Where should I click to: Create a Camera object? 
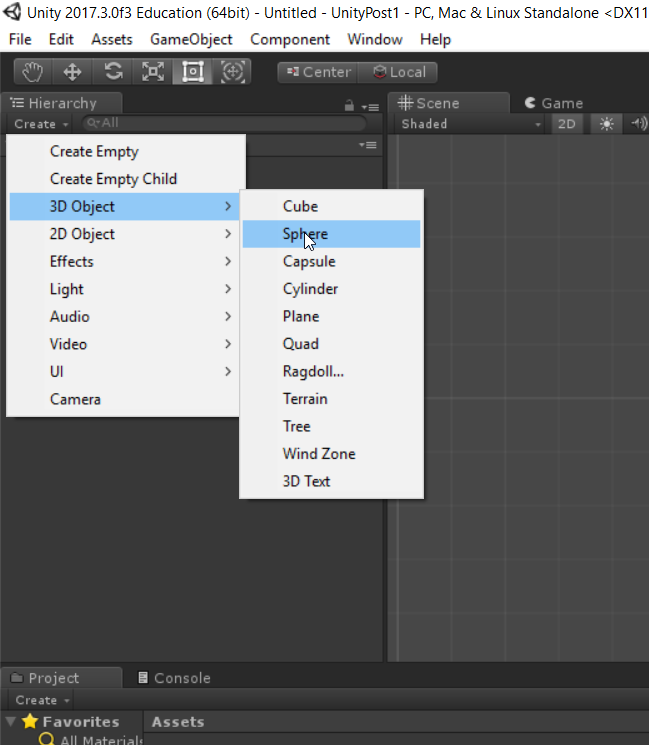[124, 399]
